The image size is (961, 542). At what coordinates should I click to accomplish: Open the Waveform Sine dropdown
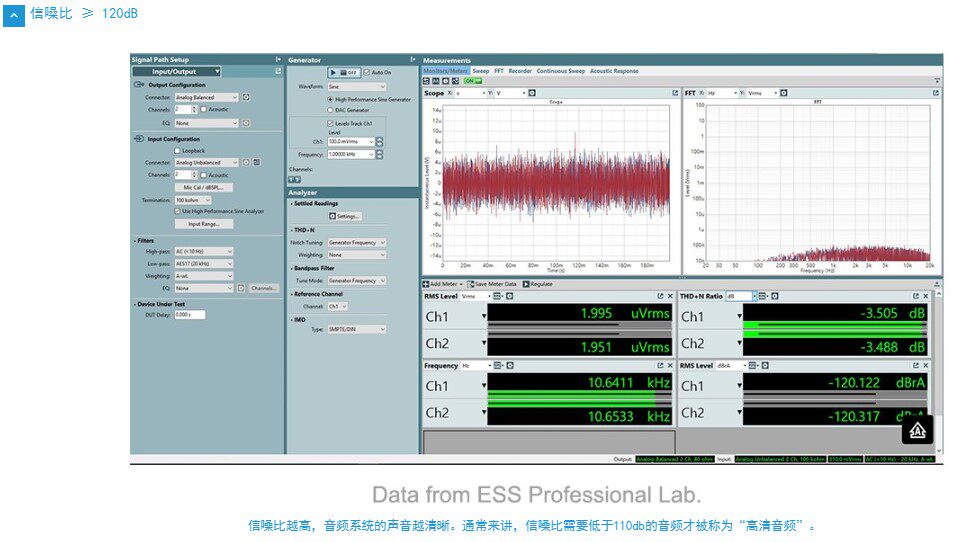357,87
